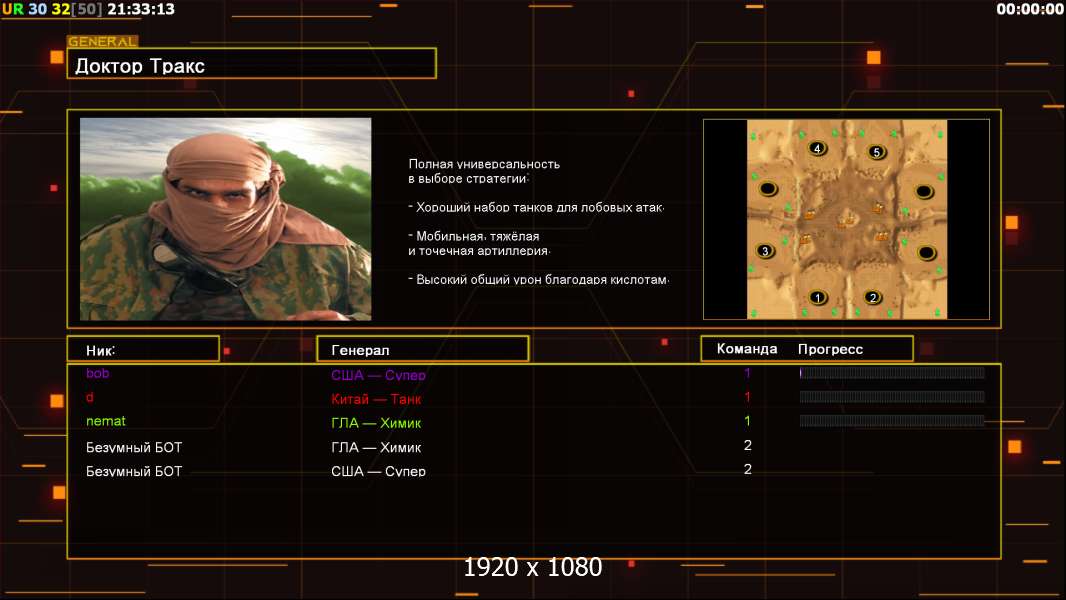The image size is (1066, 600).
Task: Select player name 'nemat'
Action: [x=105, y=421]
